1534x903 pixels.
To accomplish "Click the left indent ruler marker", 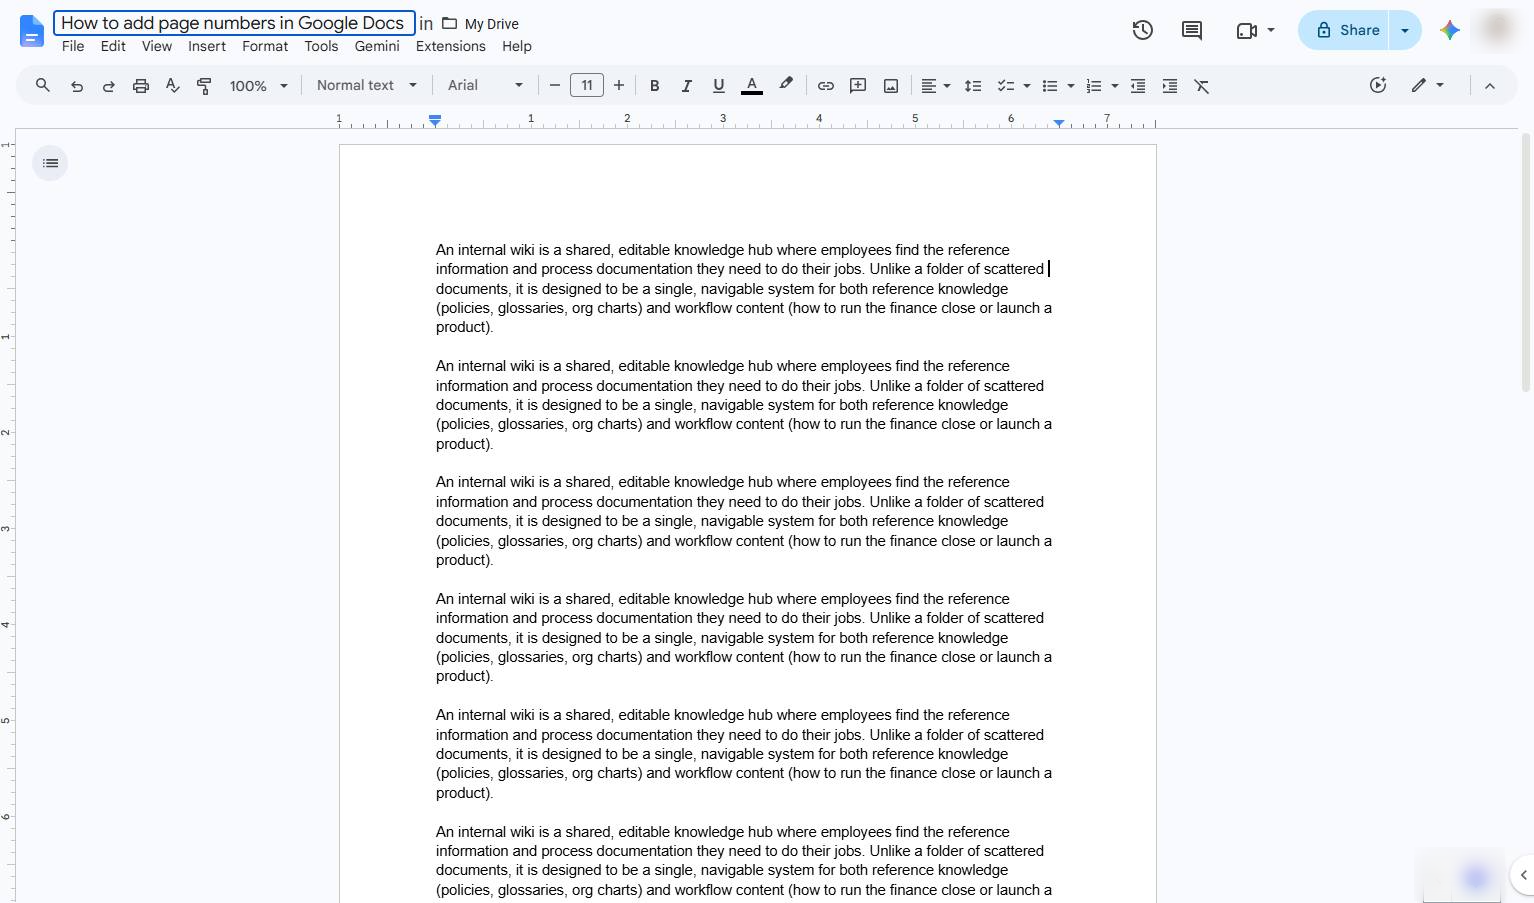I will pos(435,120).
